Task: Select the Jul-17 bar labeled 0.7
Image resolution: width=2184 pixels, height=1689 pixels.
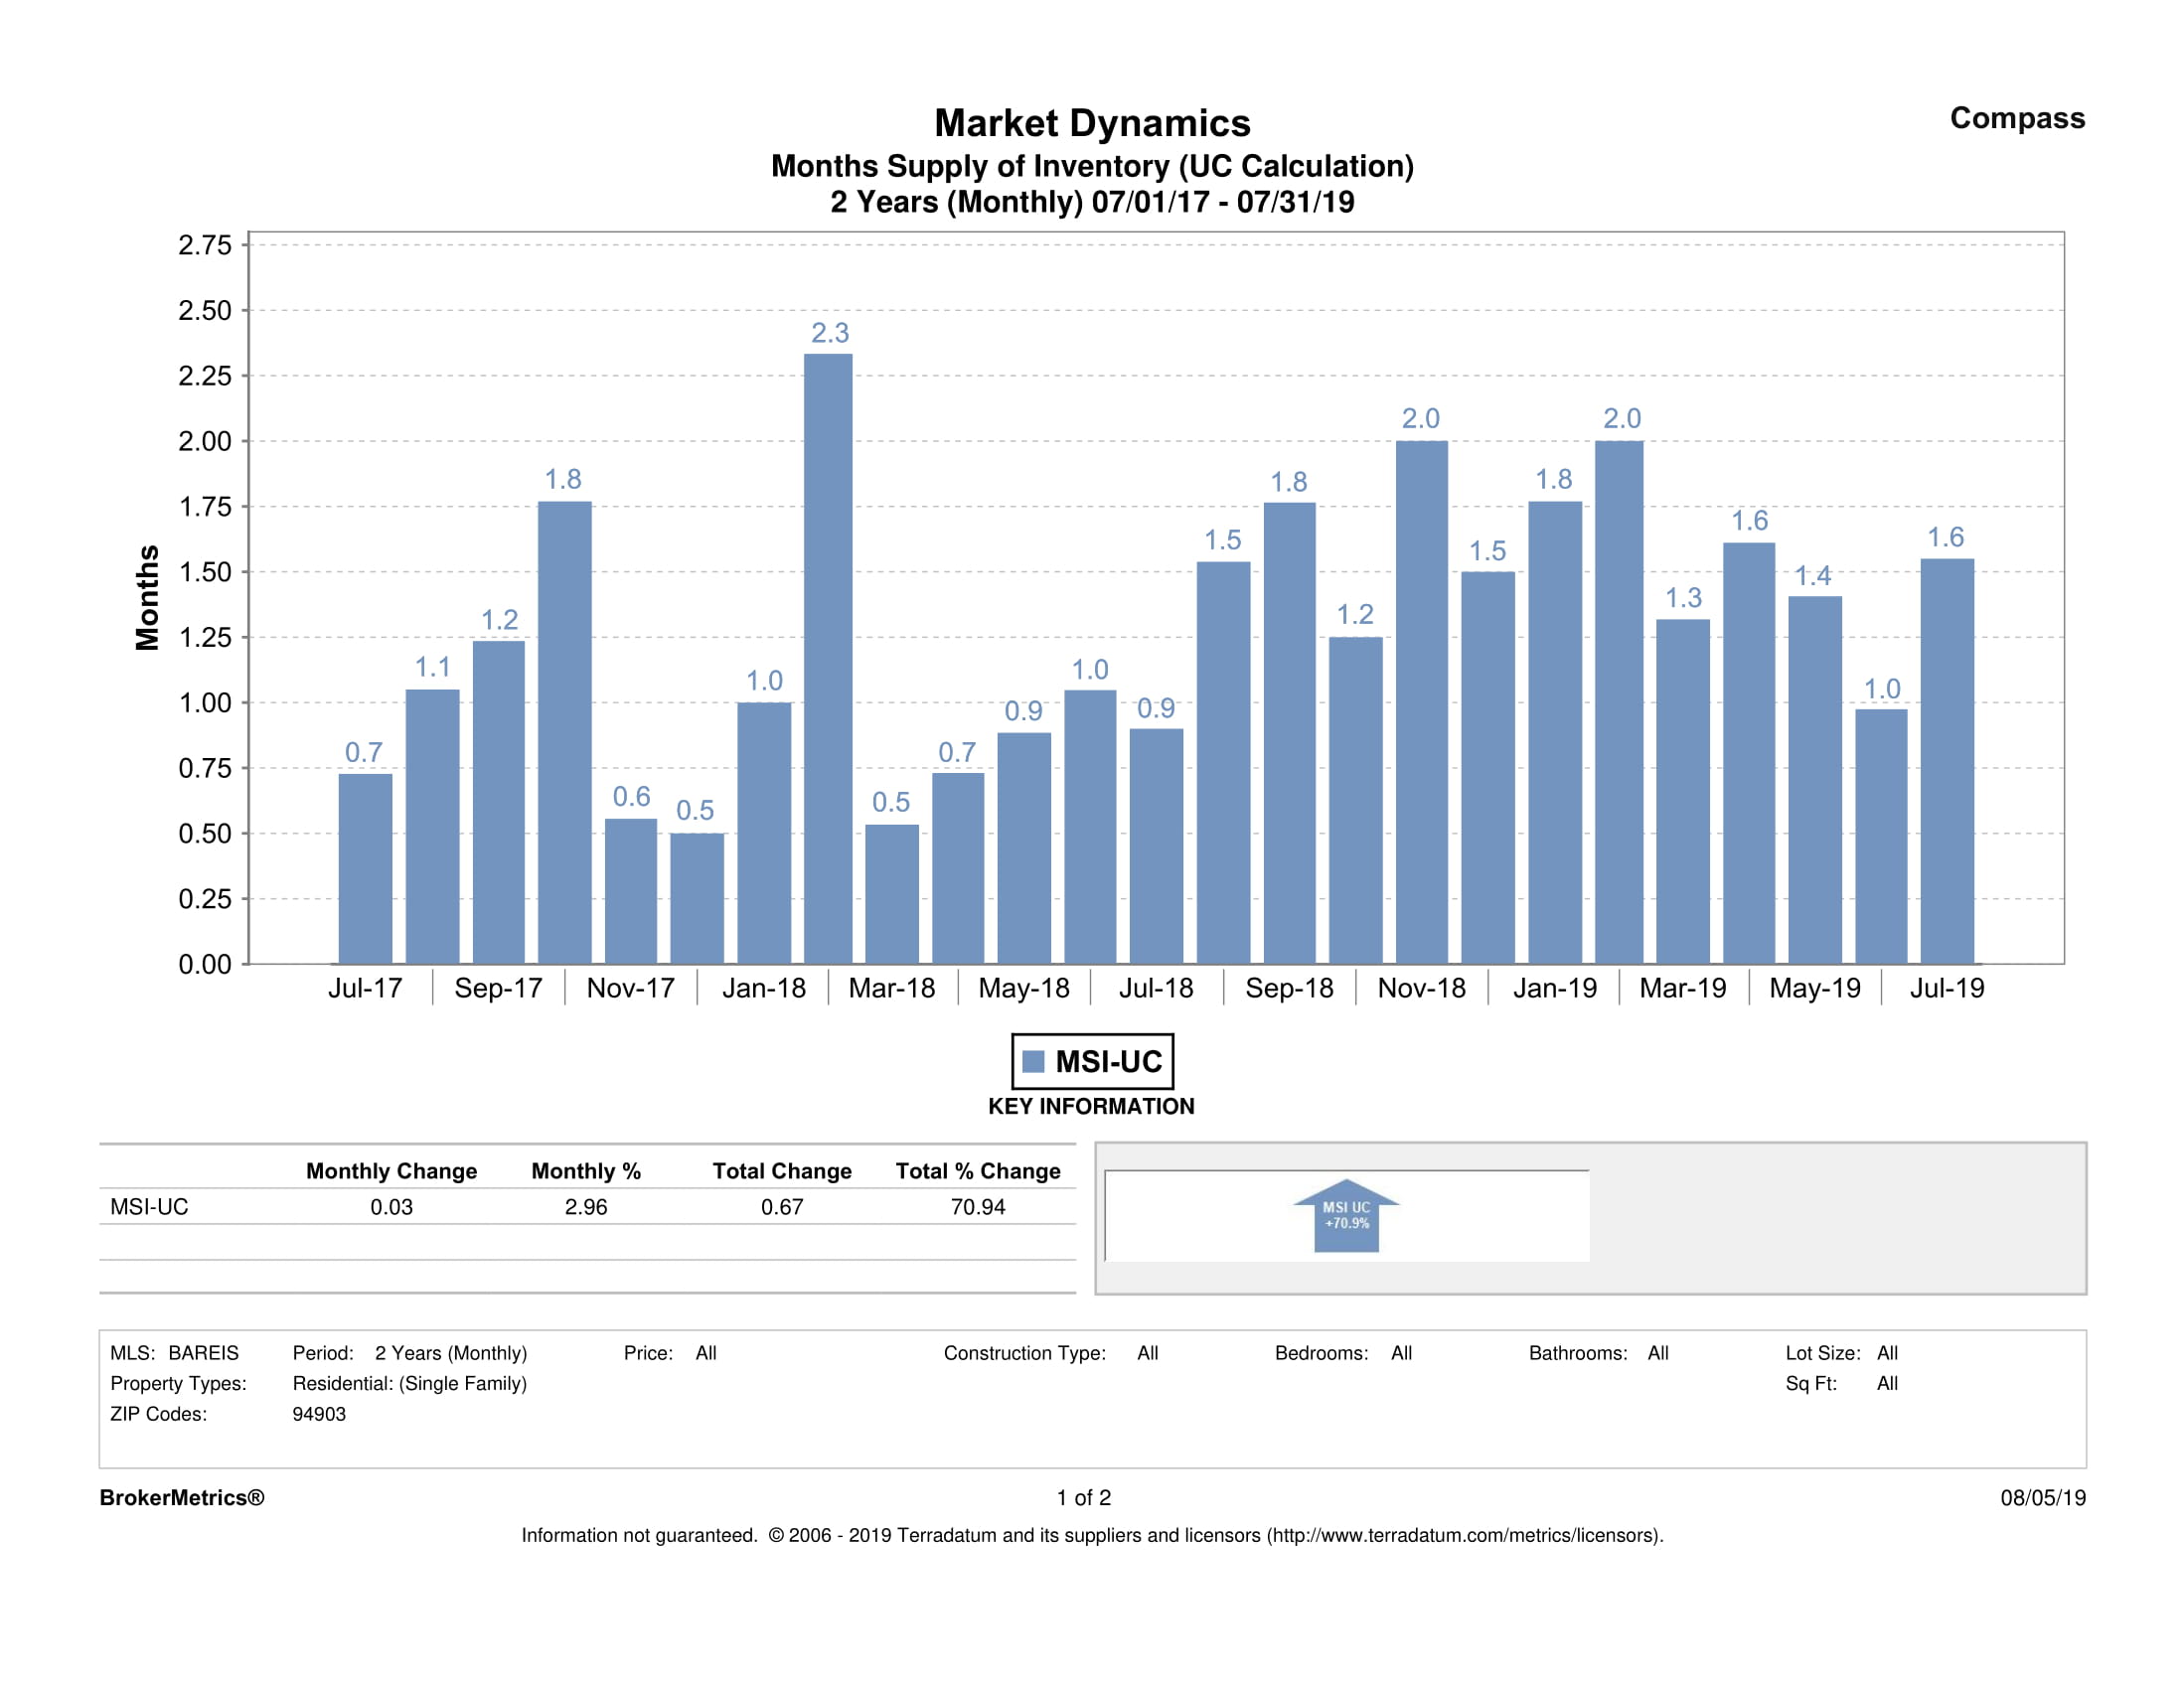Action: [365, 868]
